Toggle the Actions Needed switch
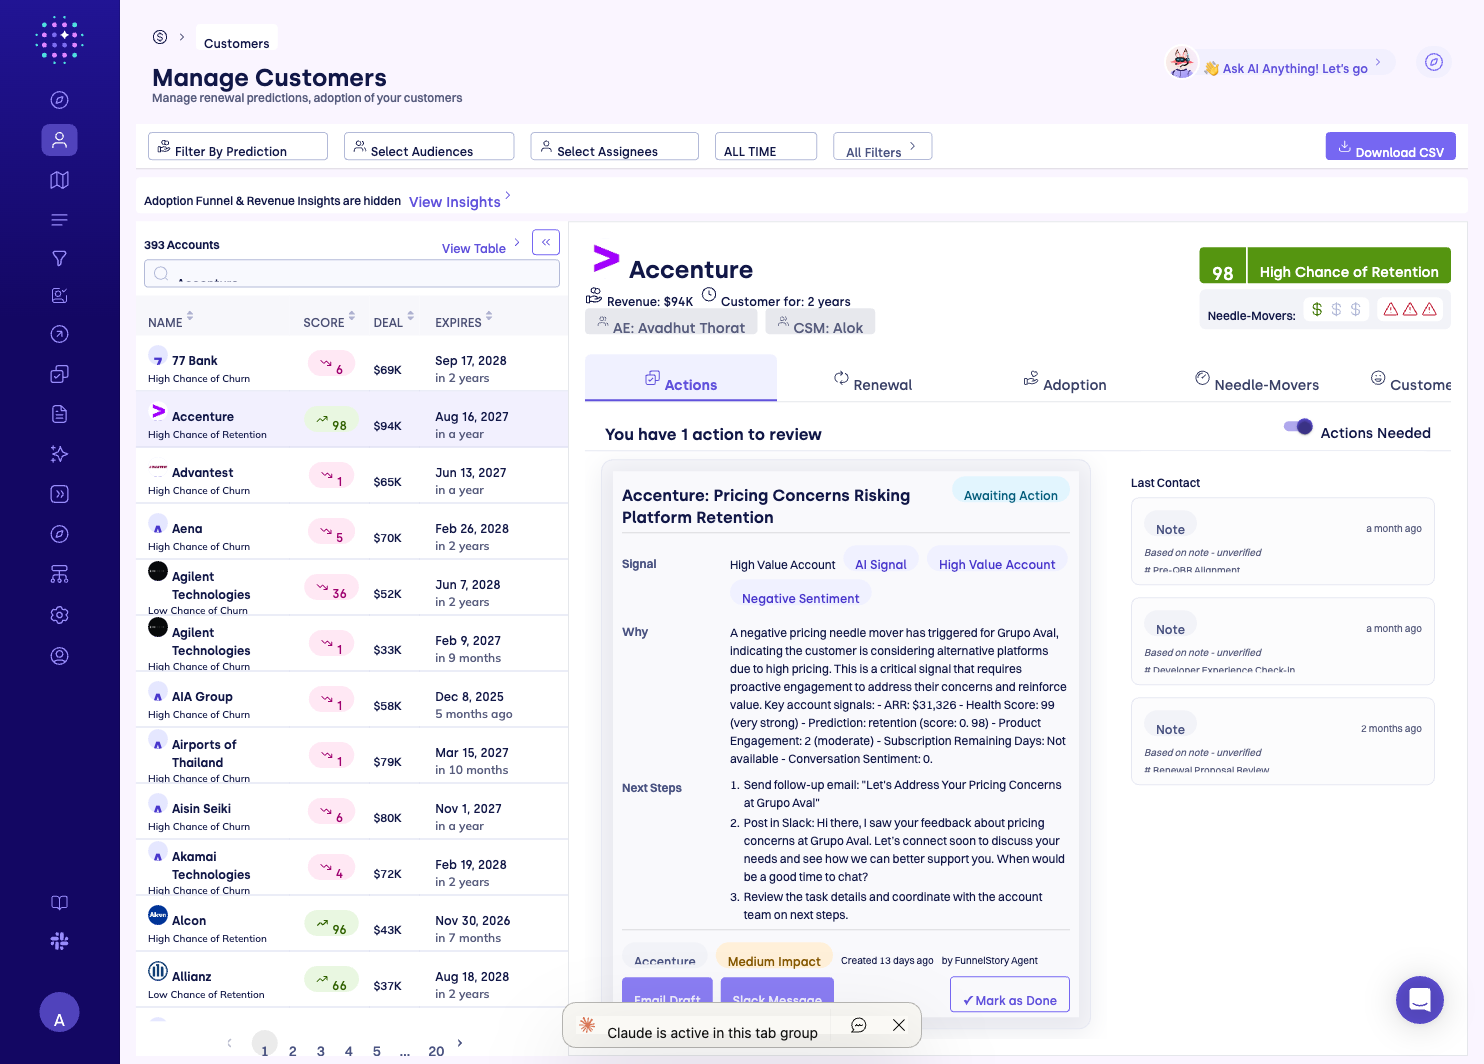1484x1064 pixels. coord(1298,427)
